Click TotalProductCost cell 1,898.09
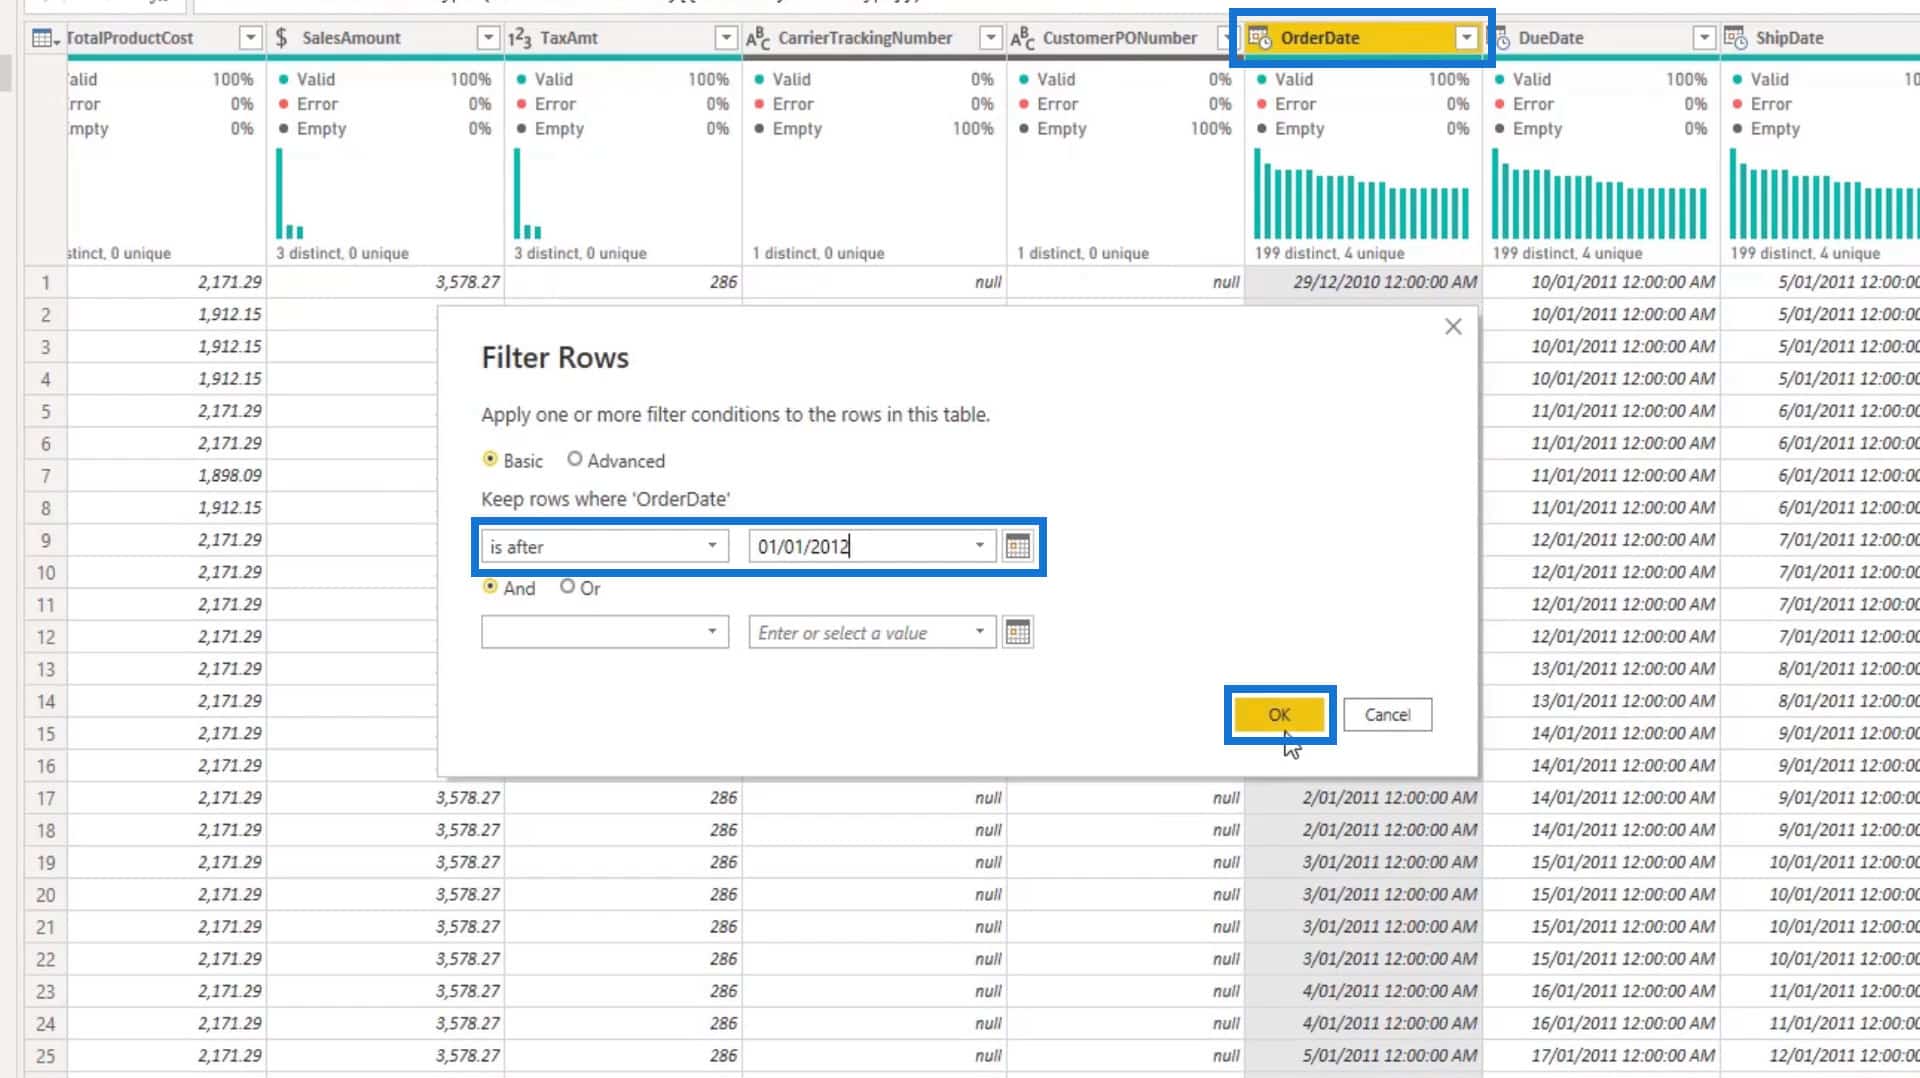Screen dimensions: 1920x1078 pyautogui.click(x=166, y=475)
